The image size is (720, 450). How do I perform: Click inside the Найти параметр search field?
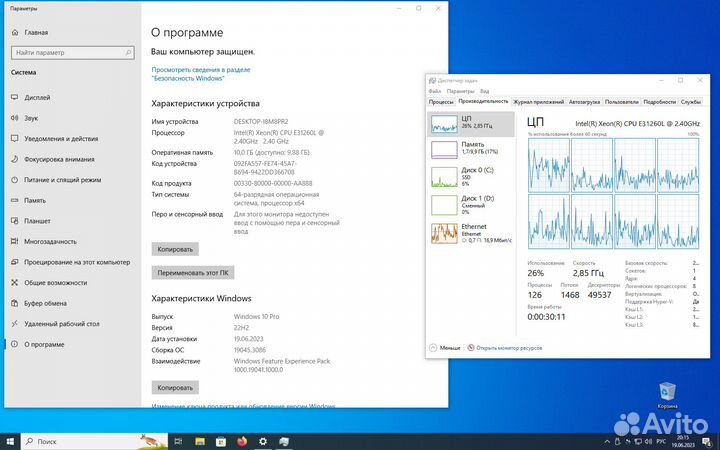(x=73, y=53)
